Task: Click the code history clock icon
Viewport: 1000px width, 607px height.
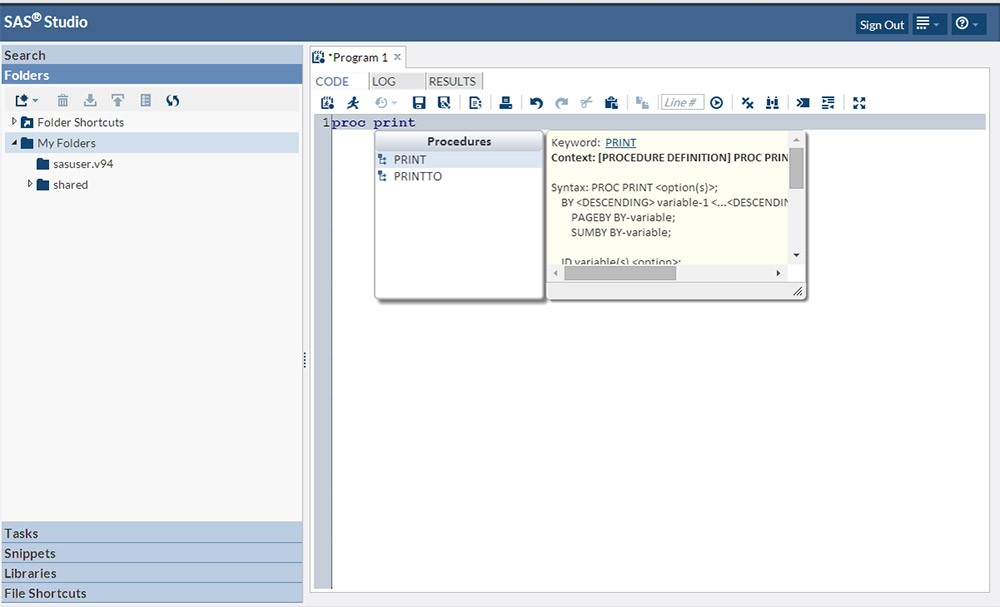Action: (381, 103)
